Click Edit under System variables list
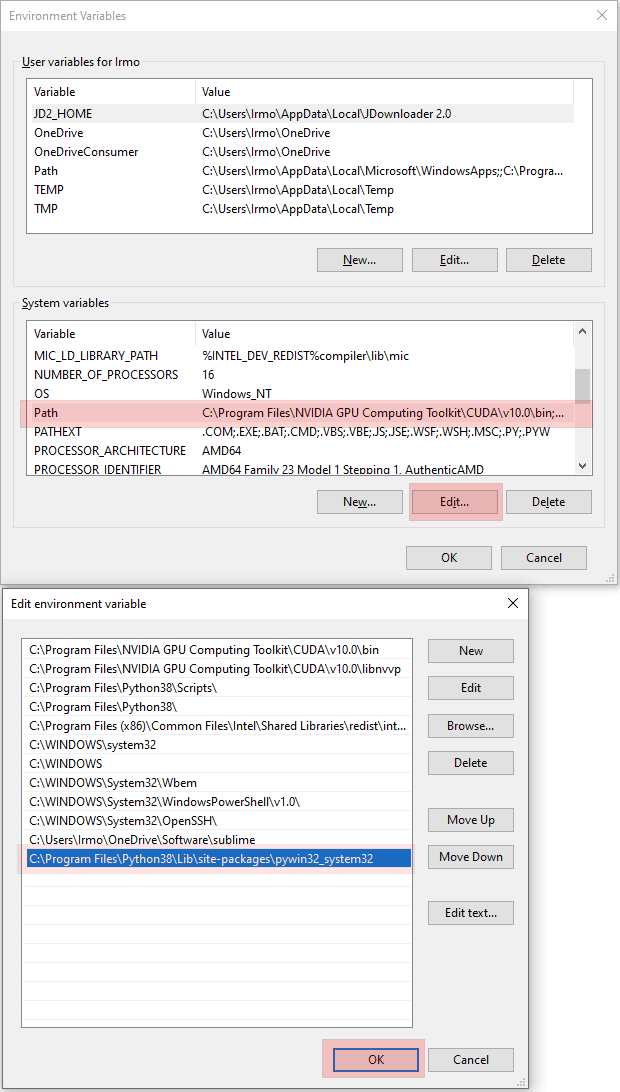 [x=454, y=501]
